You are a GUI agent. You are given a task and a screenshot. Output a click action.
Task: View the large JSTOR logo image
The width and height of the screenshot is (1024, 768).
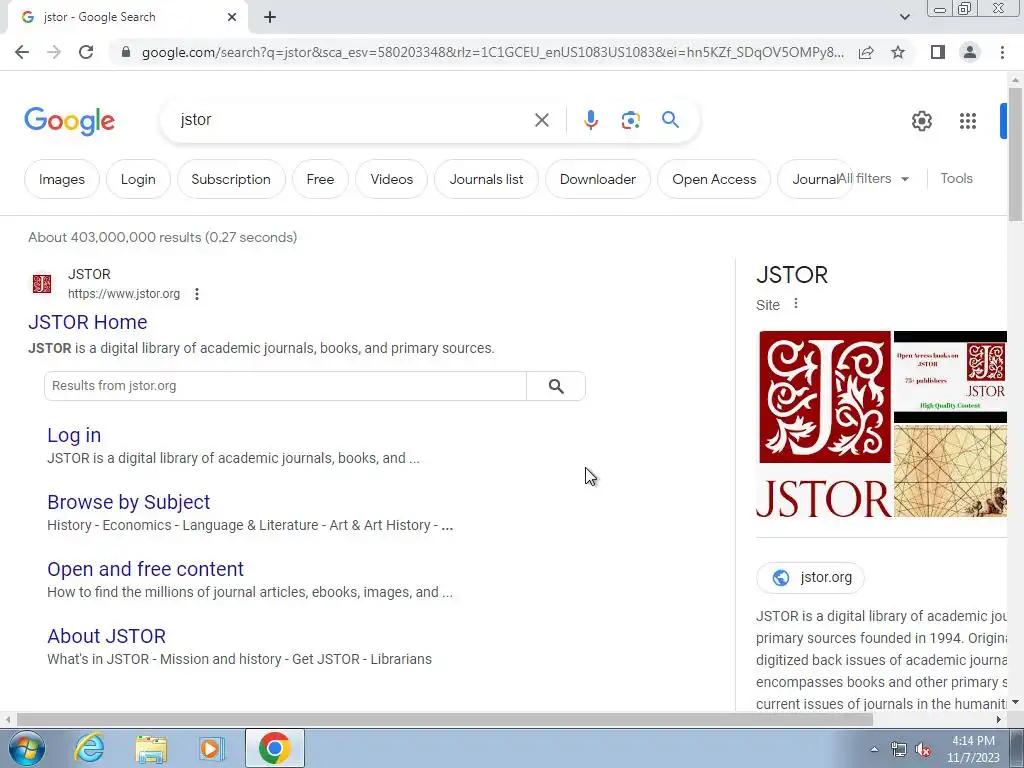coord(824,424)
